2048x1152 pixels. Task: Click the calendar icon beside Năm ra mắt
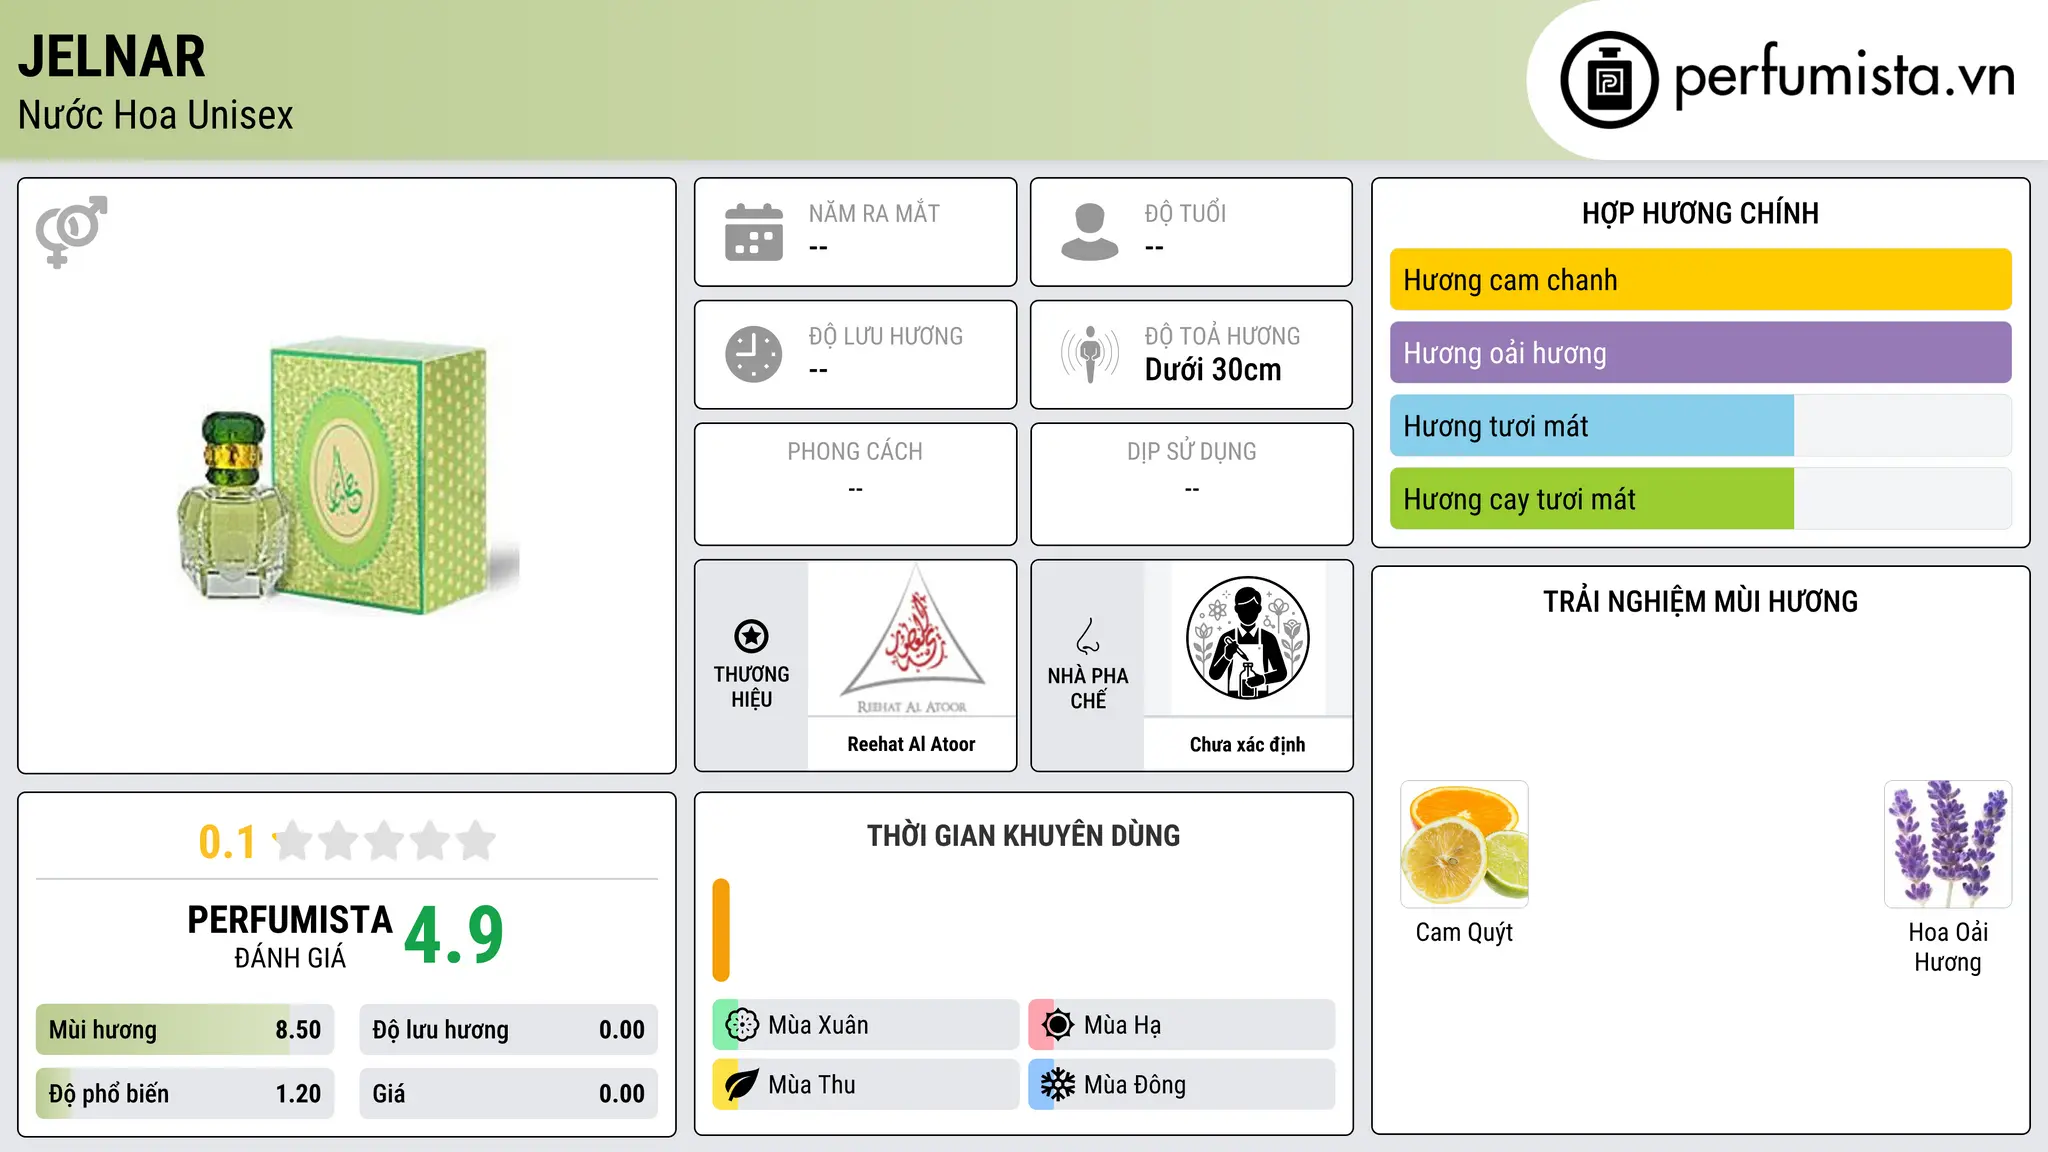[x=754, y=232]
